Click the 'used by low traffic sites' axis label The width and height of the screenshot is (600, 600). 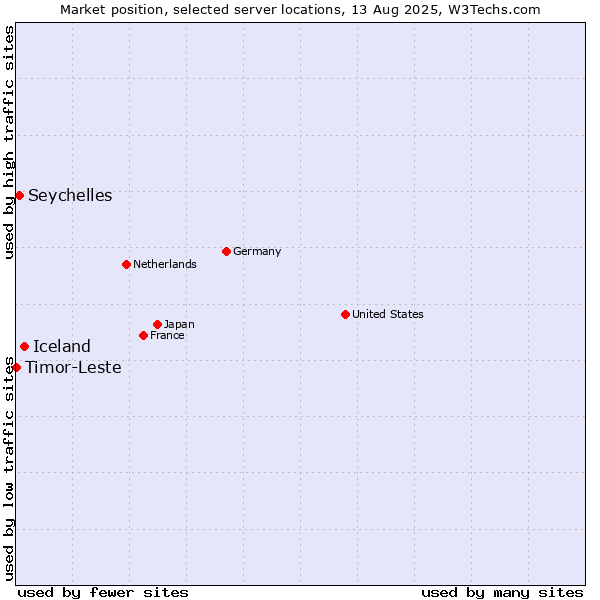coord(9,469)
